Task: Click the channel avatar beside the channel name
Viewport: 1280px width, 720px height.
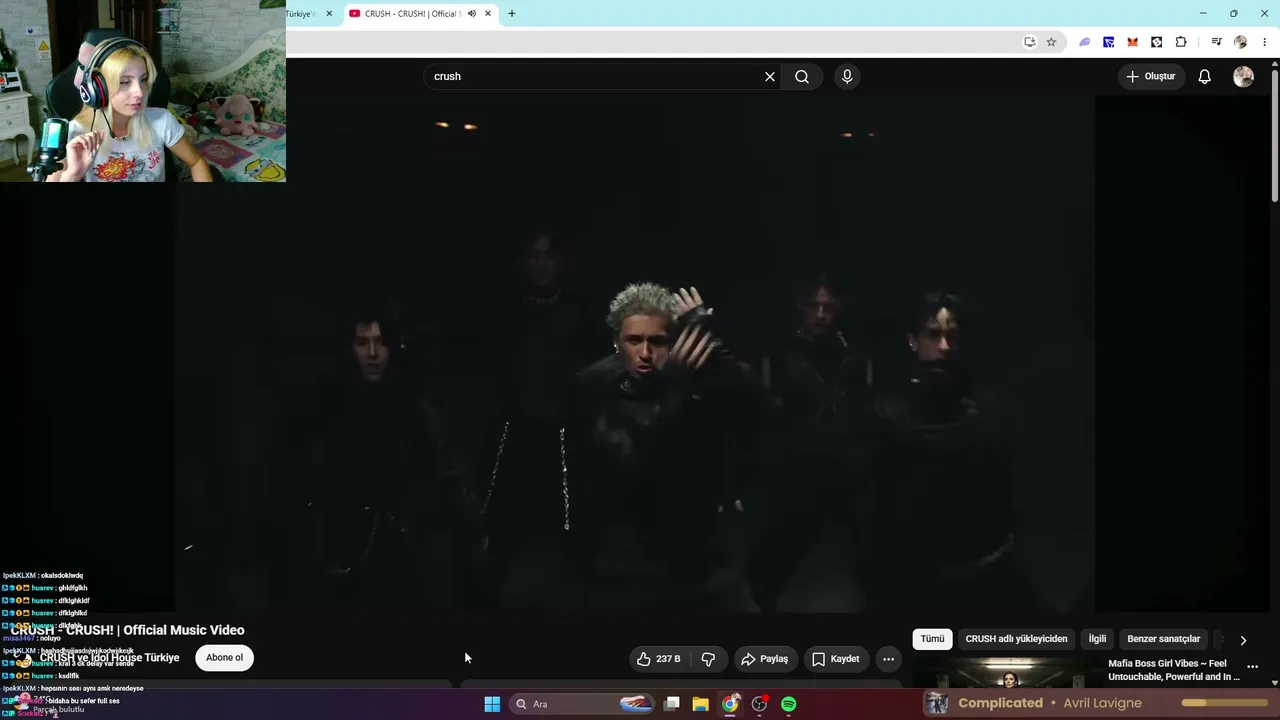Action: (23, 659)
